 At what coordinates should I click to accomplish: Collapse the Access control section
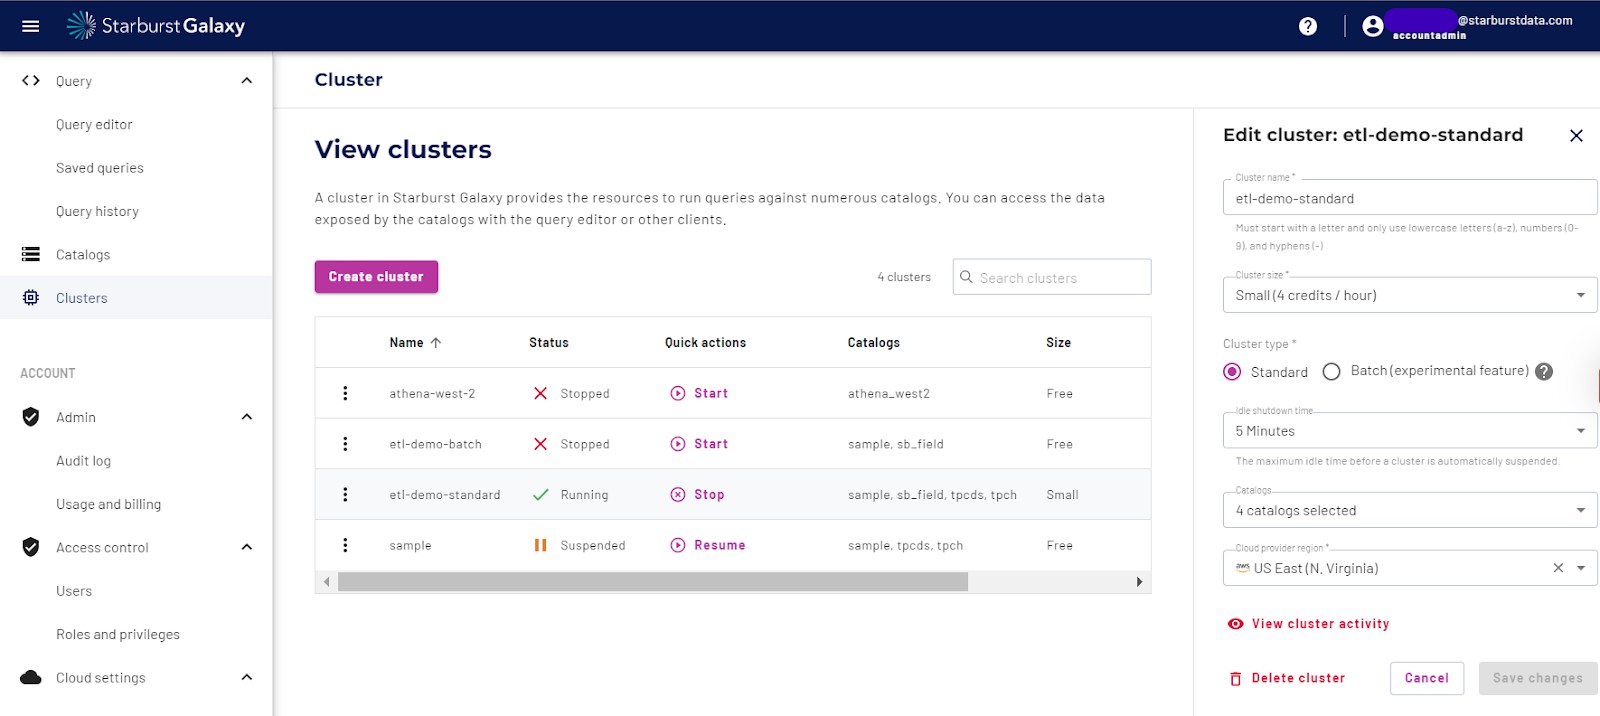[247, 547]
